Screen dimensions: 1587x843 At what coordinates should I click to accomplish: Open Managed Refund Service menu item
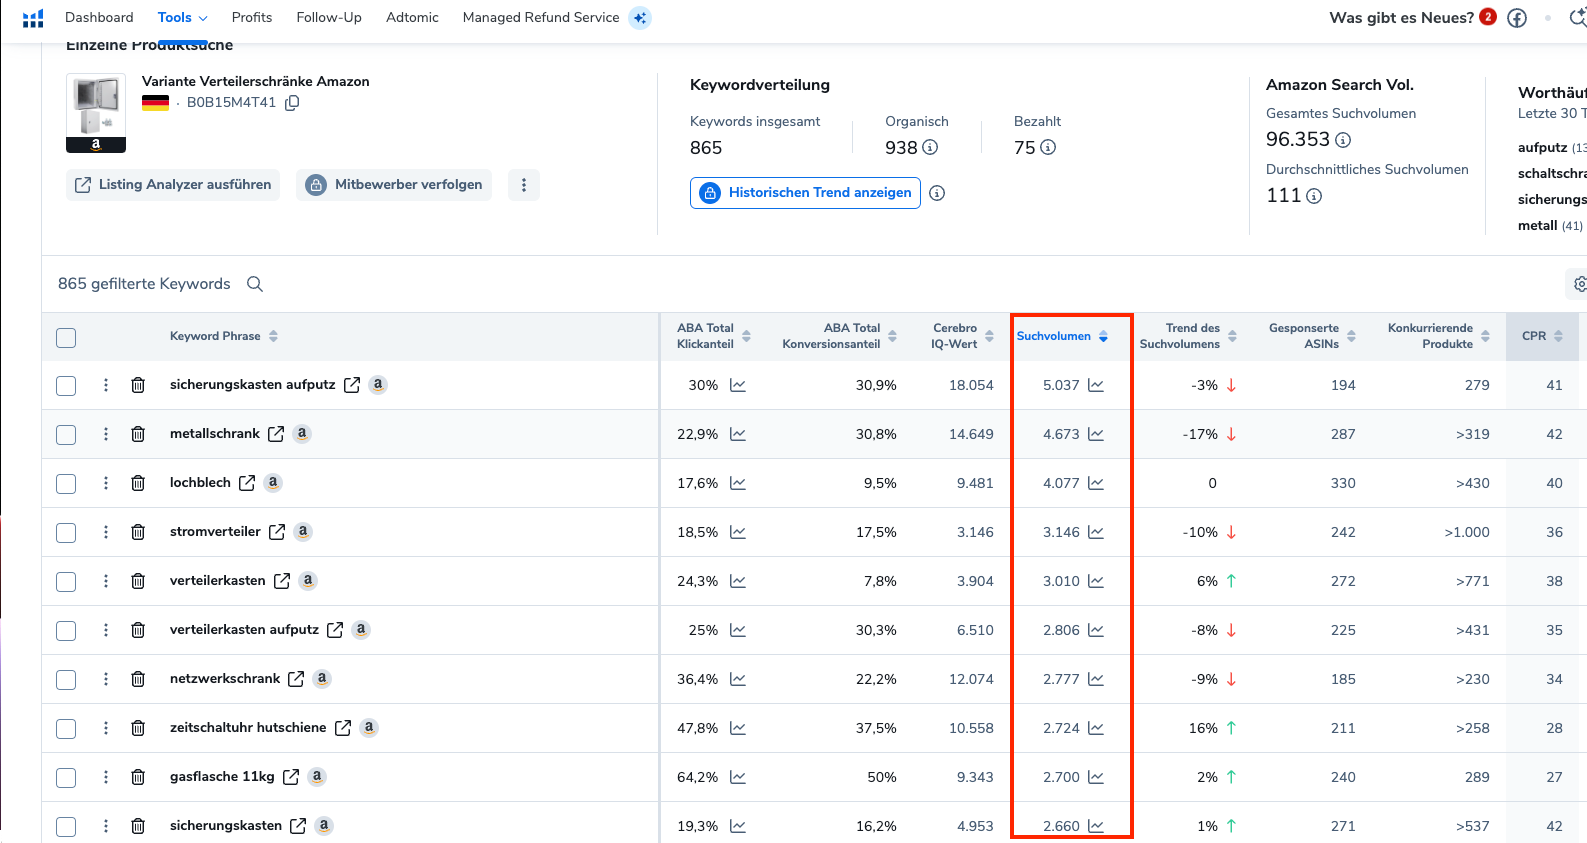pos(541,18)
